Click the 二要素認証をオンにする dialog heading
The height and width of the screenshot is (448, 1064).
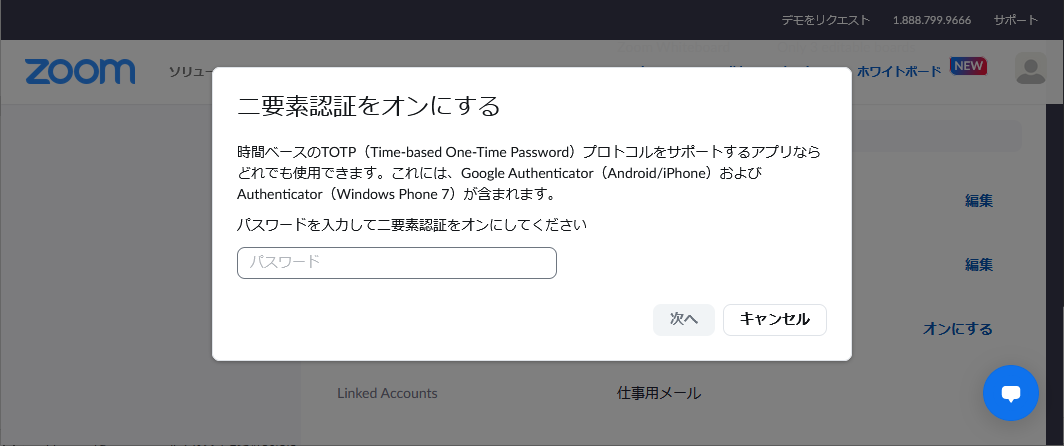(368, 106)
